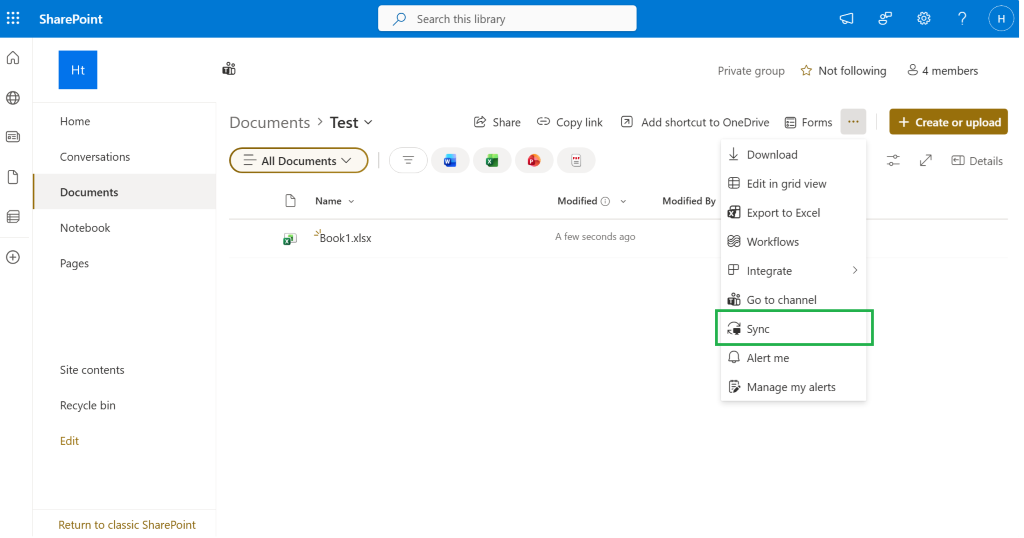
Task: Go to Home in site navigation
Action: tap(75, 121)
